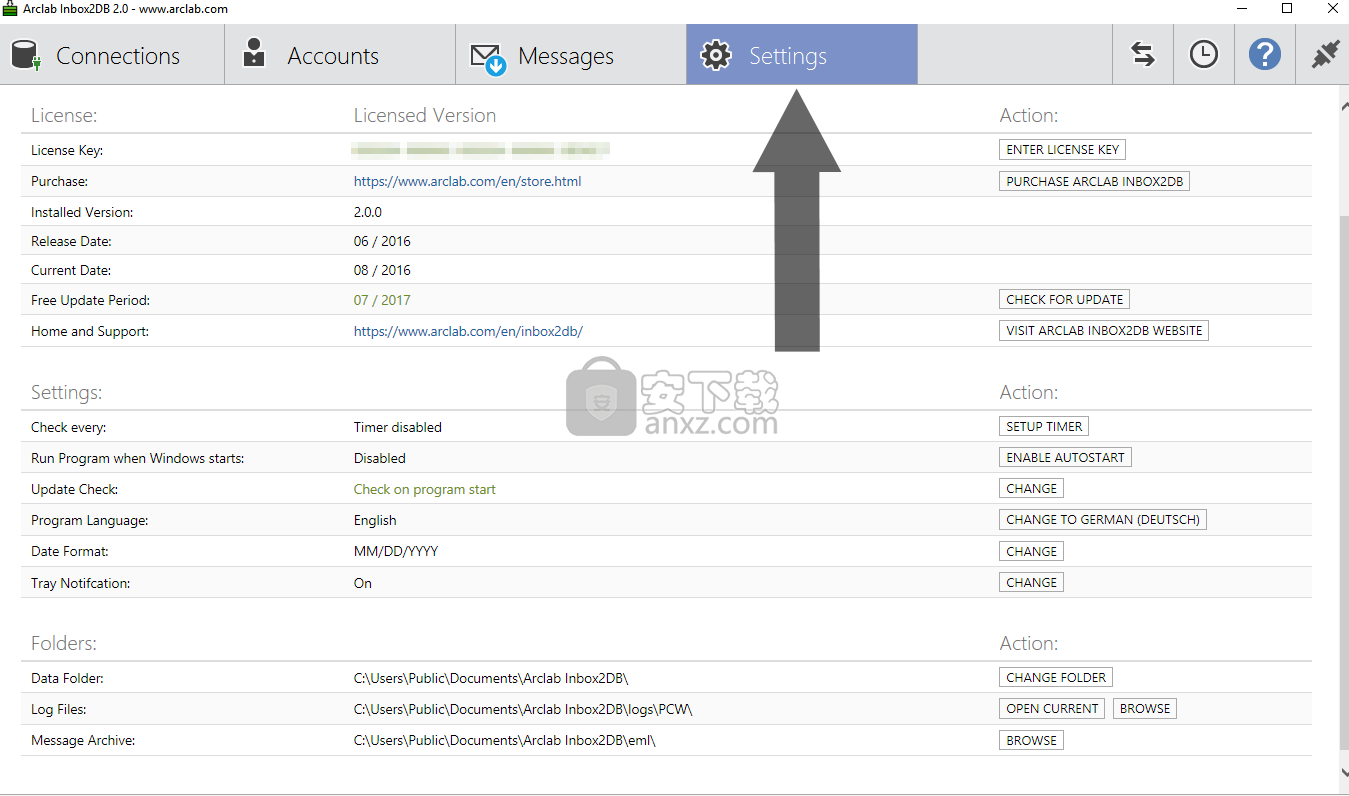Switch to the Accounts tab

[340, 55]
